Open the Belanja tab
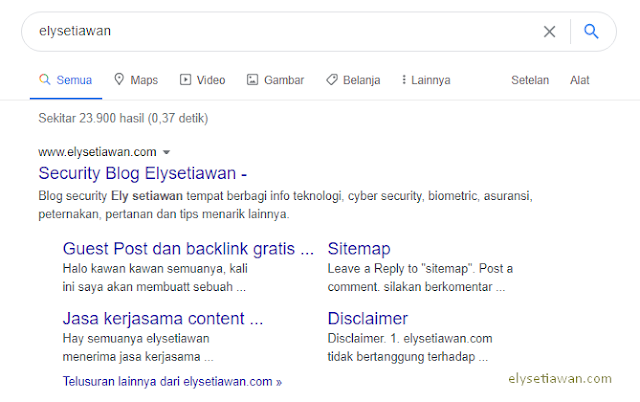The image size is (640, 402). tap(353, 80)
